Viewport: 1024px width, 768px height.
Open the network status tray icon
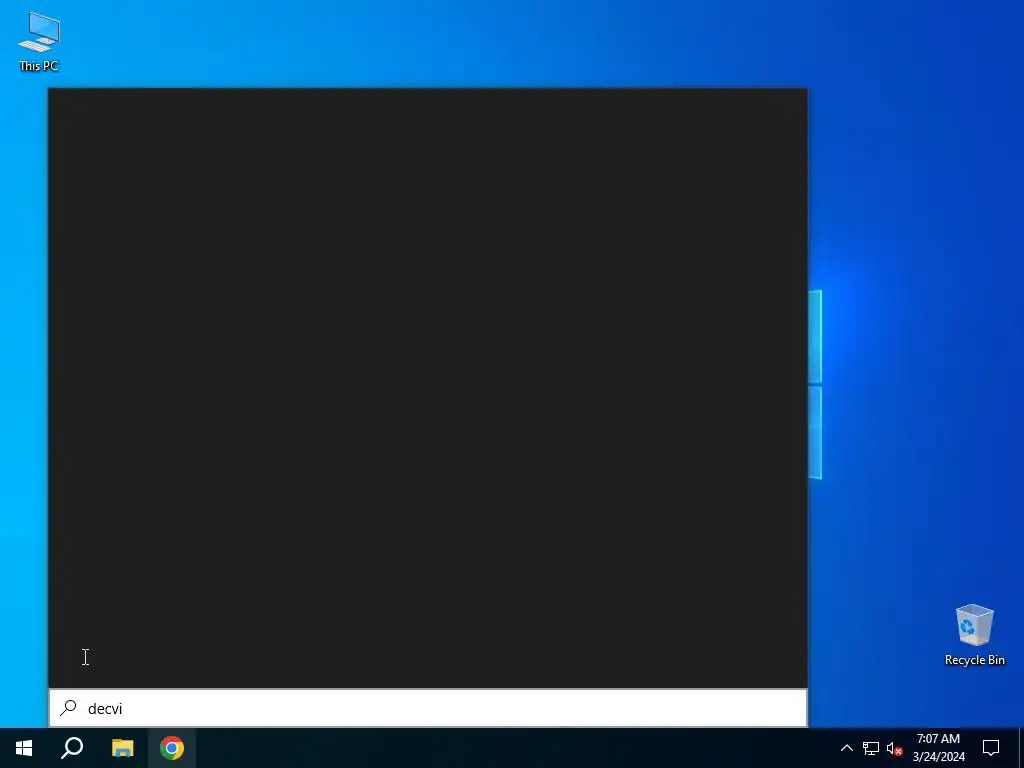click(871, 748)
